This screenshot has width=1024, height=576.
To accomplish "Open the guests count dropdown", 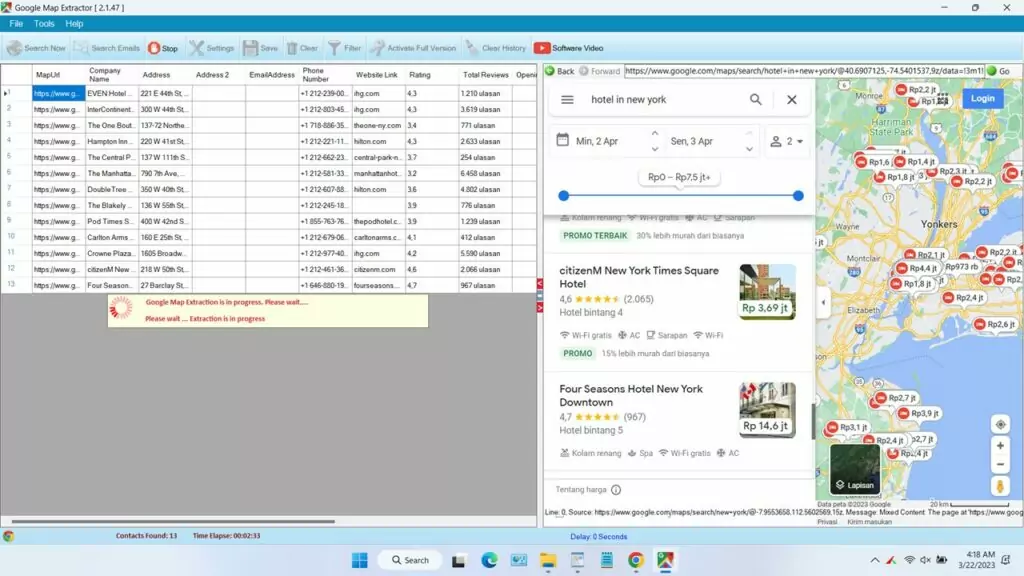I will pos(786,141).
